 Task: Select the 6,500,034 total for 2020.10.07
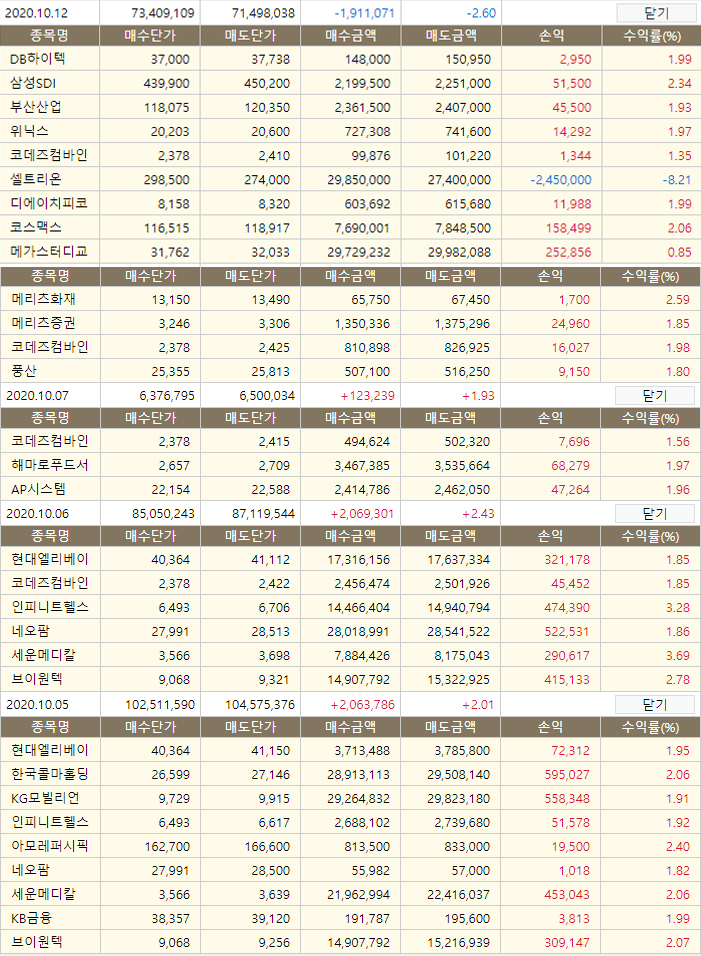pyautogui.click(x=267, y=396)
